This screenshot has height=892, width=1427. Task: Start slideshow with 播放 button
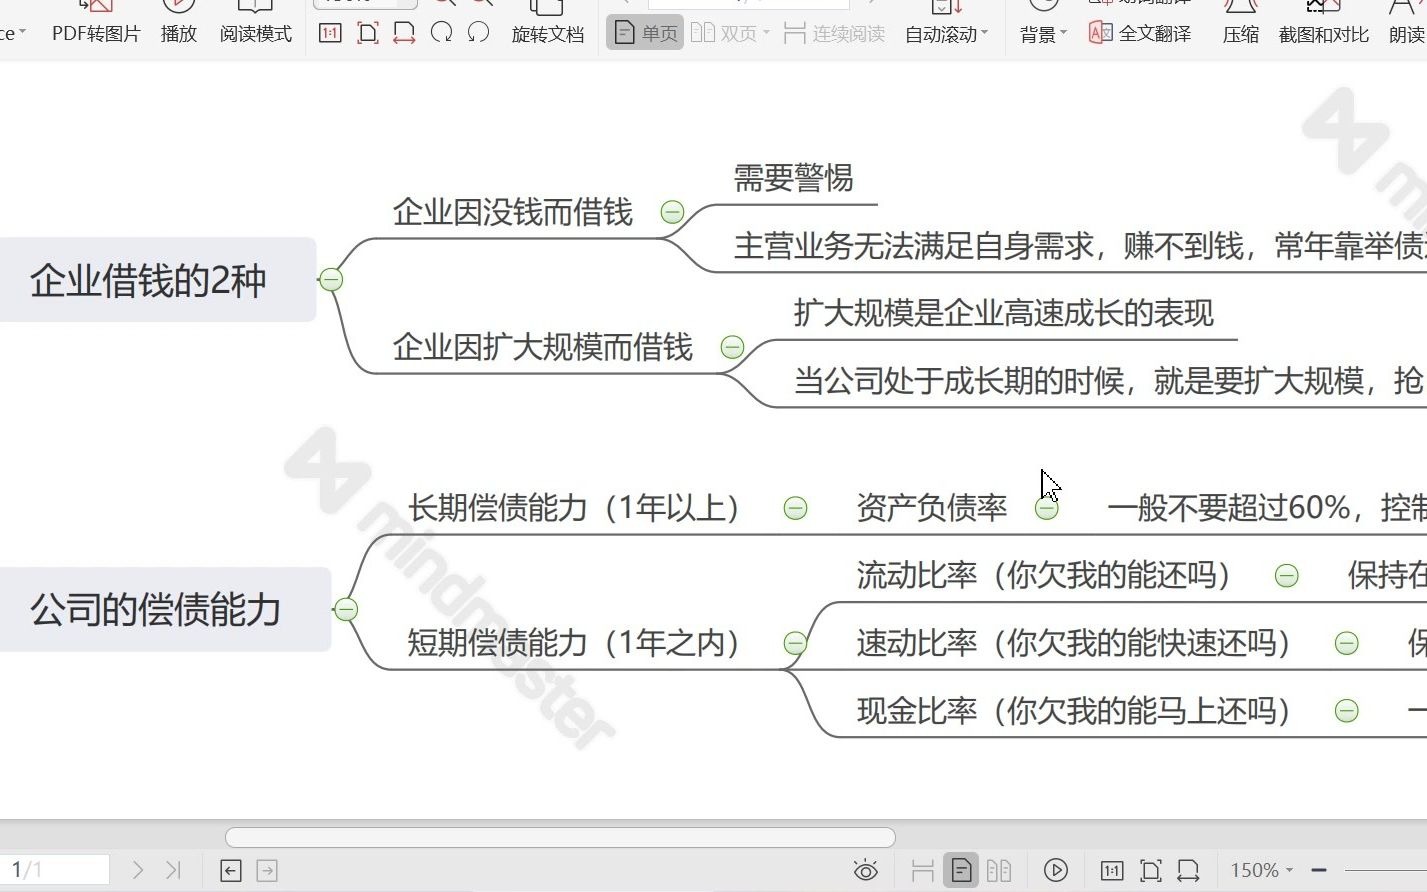tap(178, 24)
